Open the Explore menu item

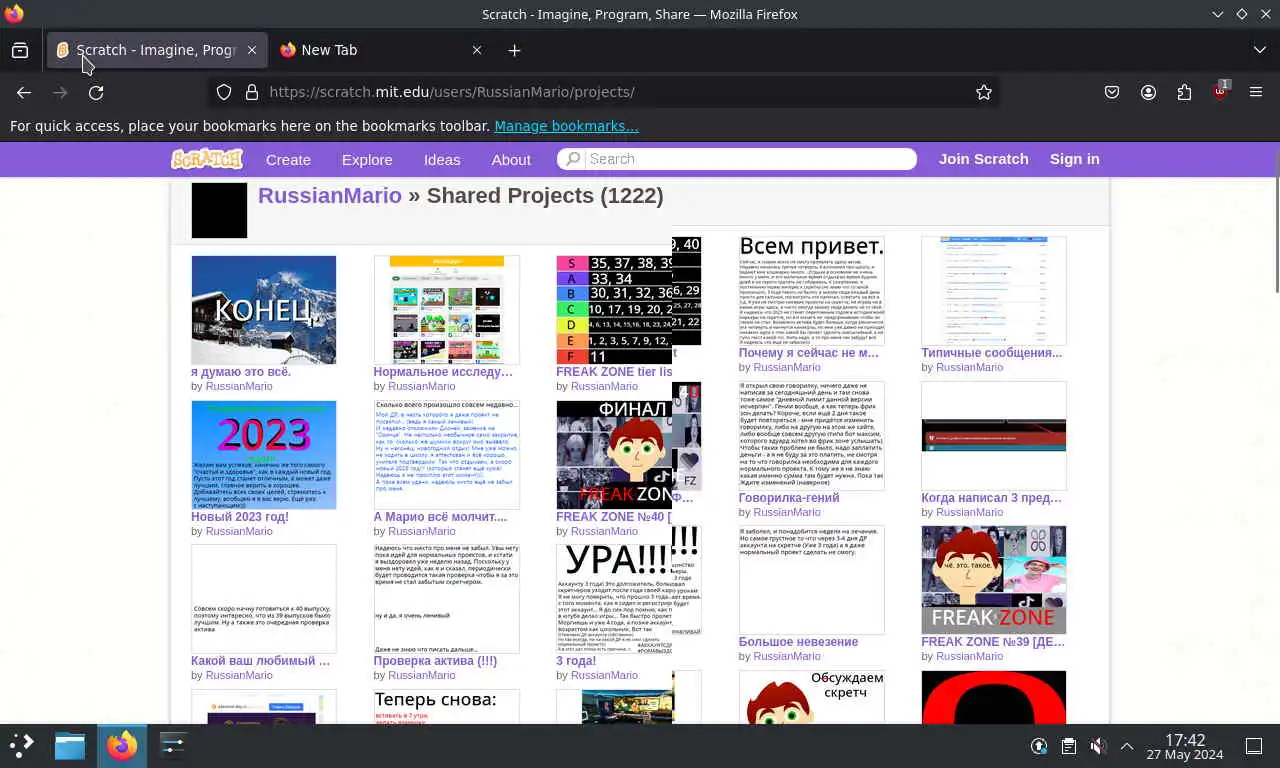coord(367,159)
